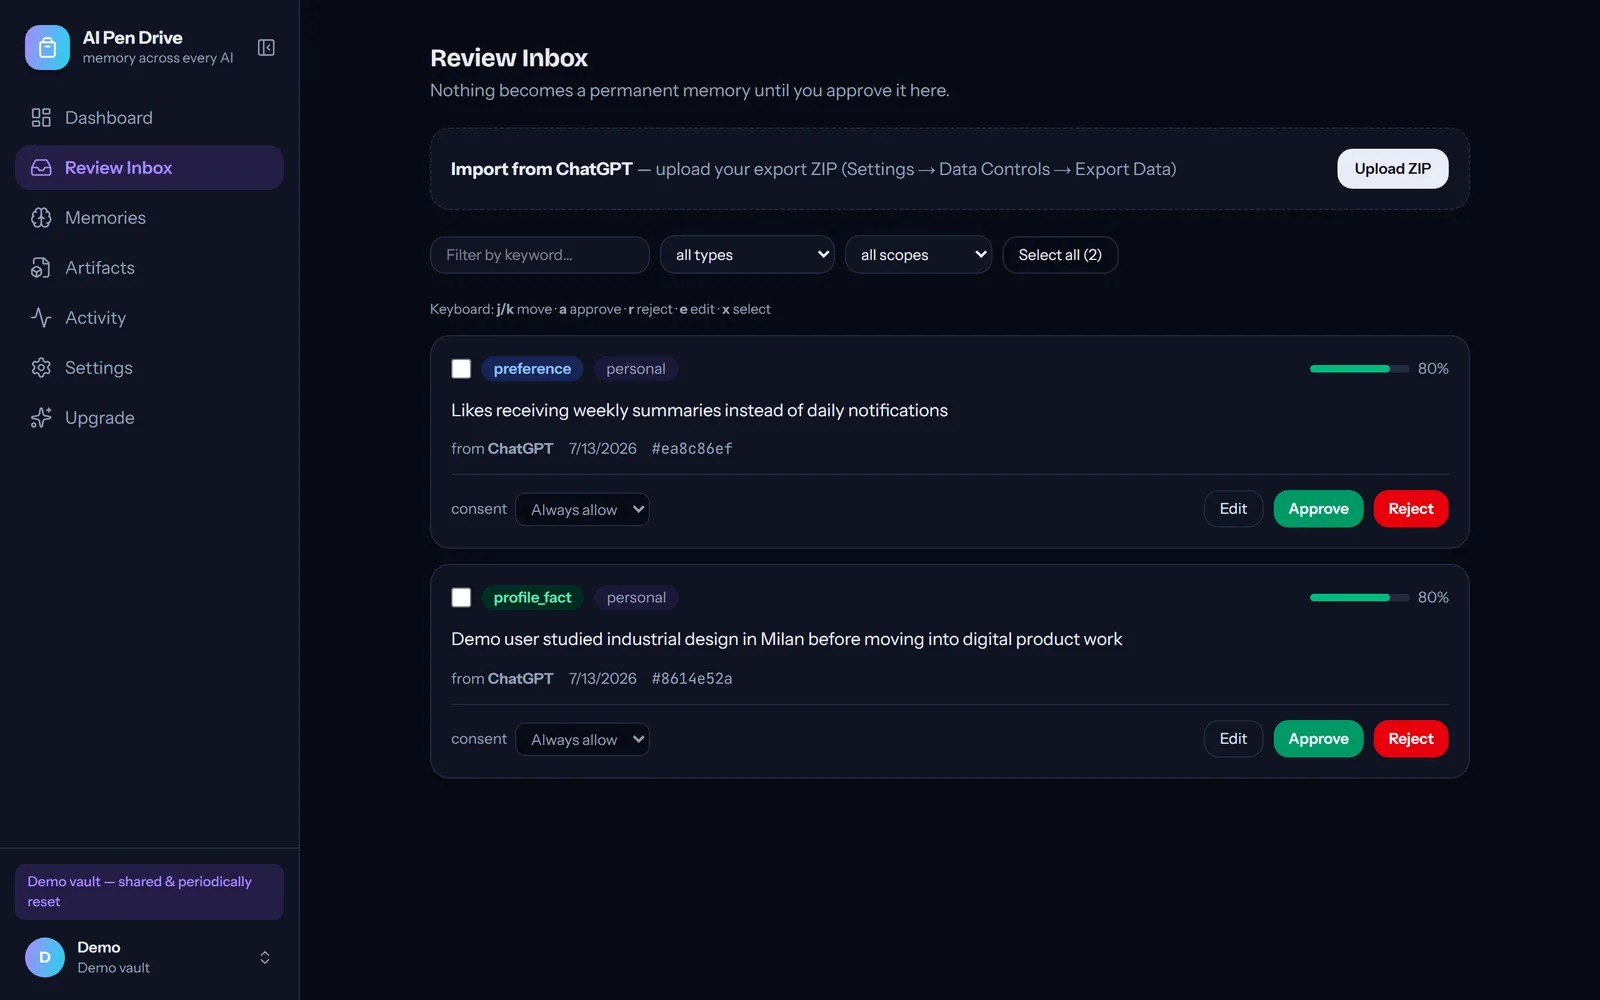
Task: Click the Upgrade sparkles icon
Action: point(41,418)
